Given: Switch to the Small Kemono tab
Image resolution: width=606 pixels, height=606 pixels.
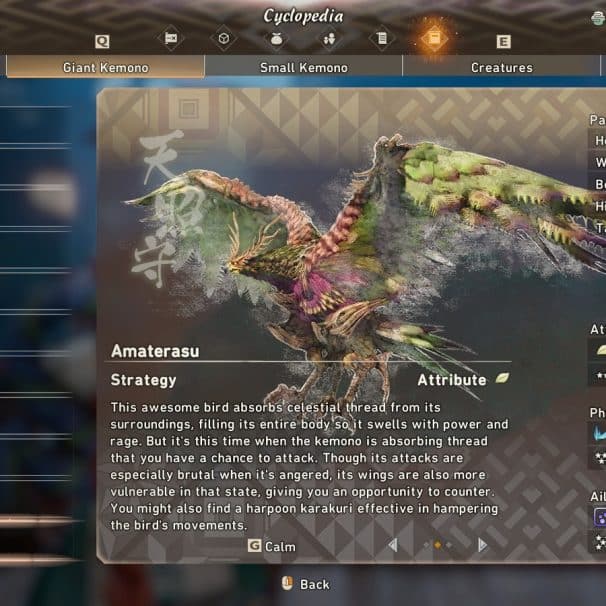Looking at the screenshot, I should 304,68.
